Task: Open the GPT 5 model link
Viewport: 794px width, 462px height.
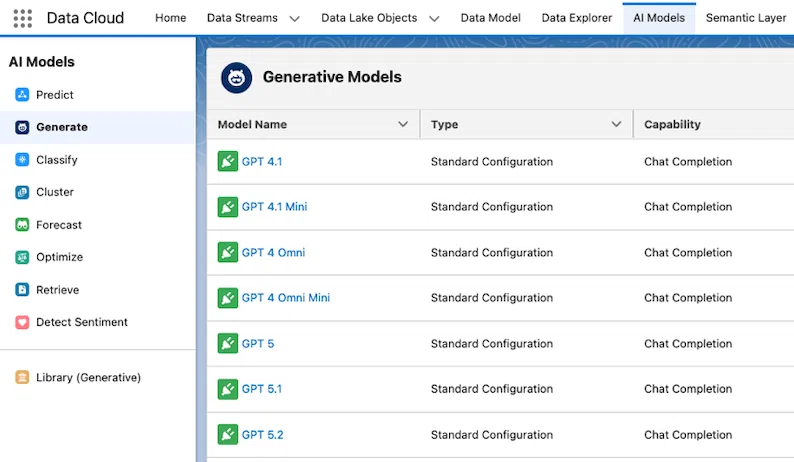Action: coord(258,343)
